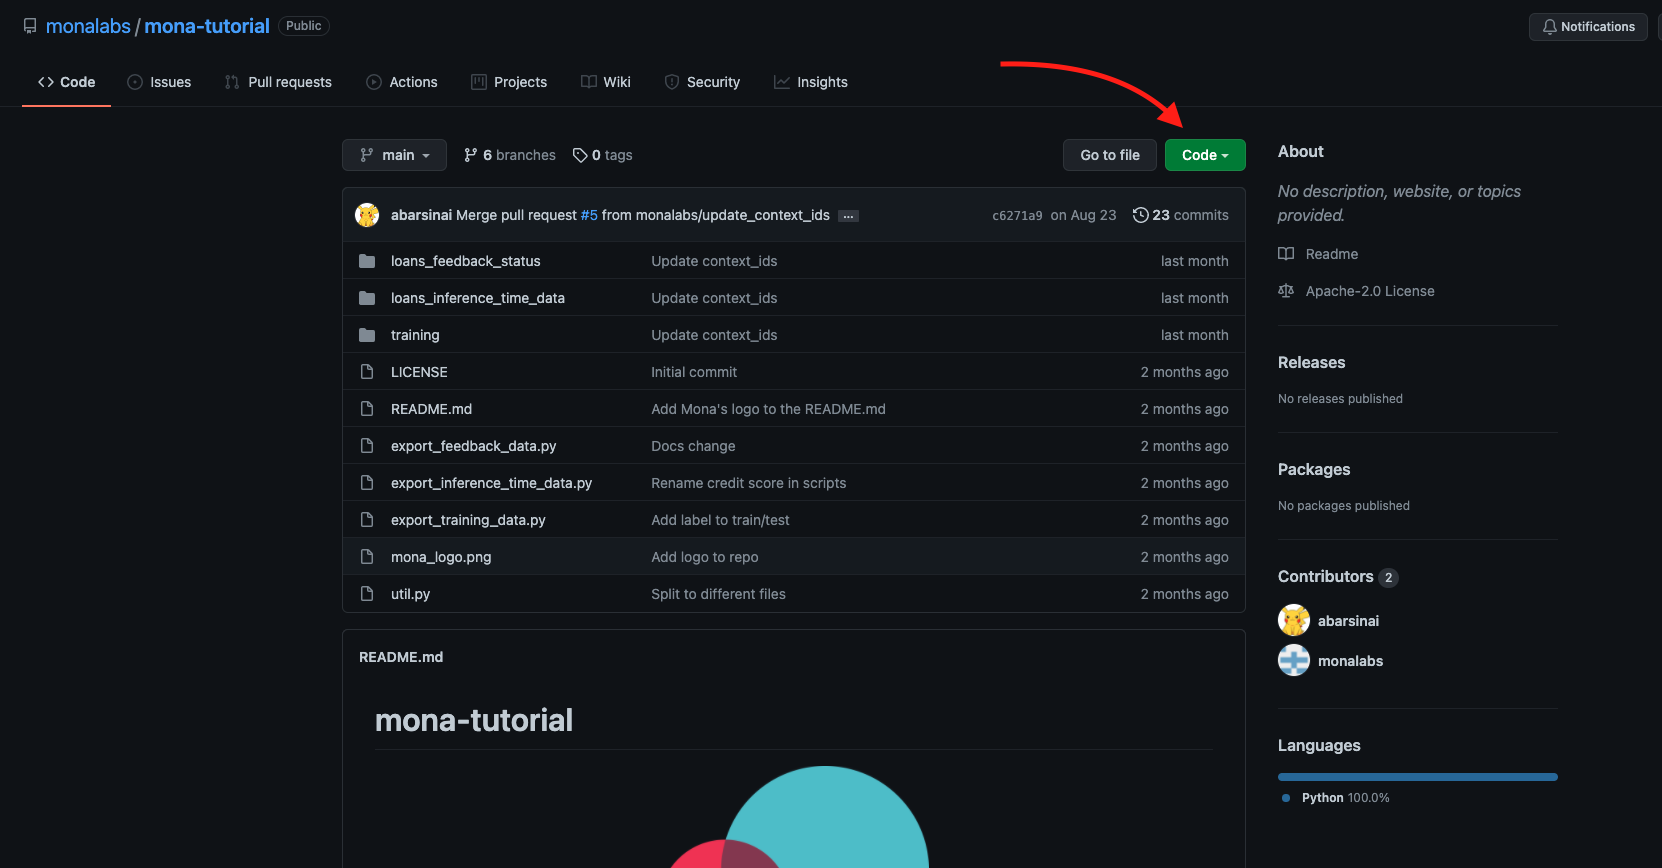View the Insights tab
The width and height of the screenshot is (1662, 868).
[x=811, y=82]
